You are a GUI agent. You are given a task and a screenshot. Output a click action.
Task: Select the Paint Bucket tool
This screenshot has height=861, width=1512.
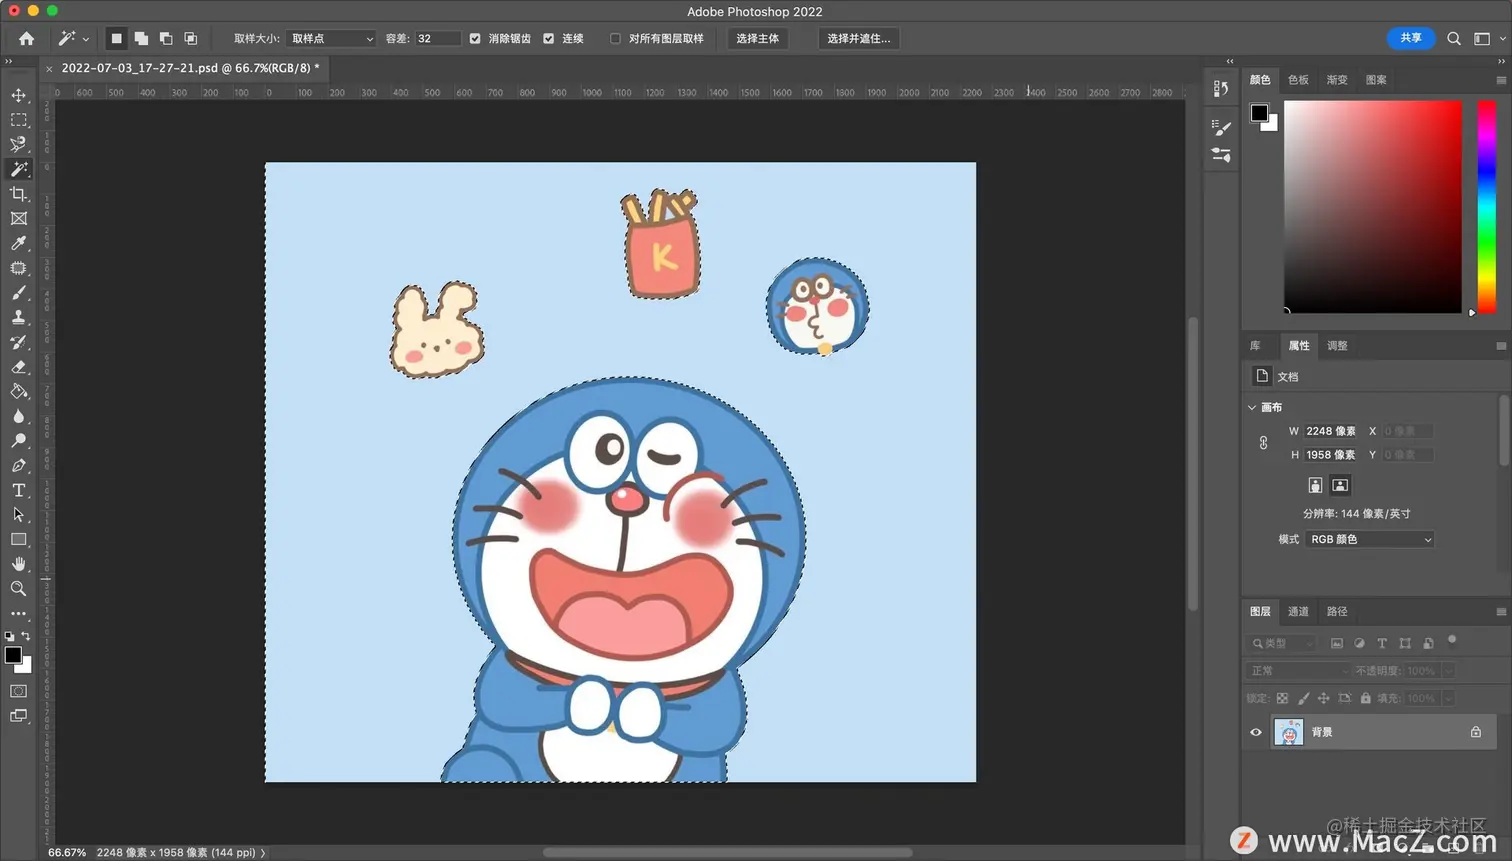point(18,391)
